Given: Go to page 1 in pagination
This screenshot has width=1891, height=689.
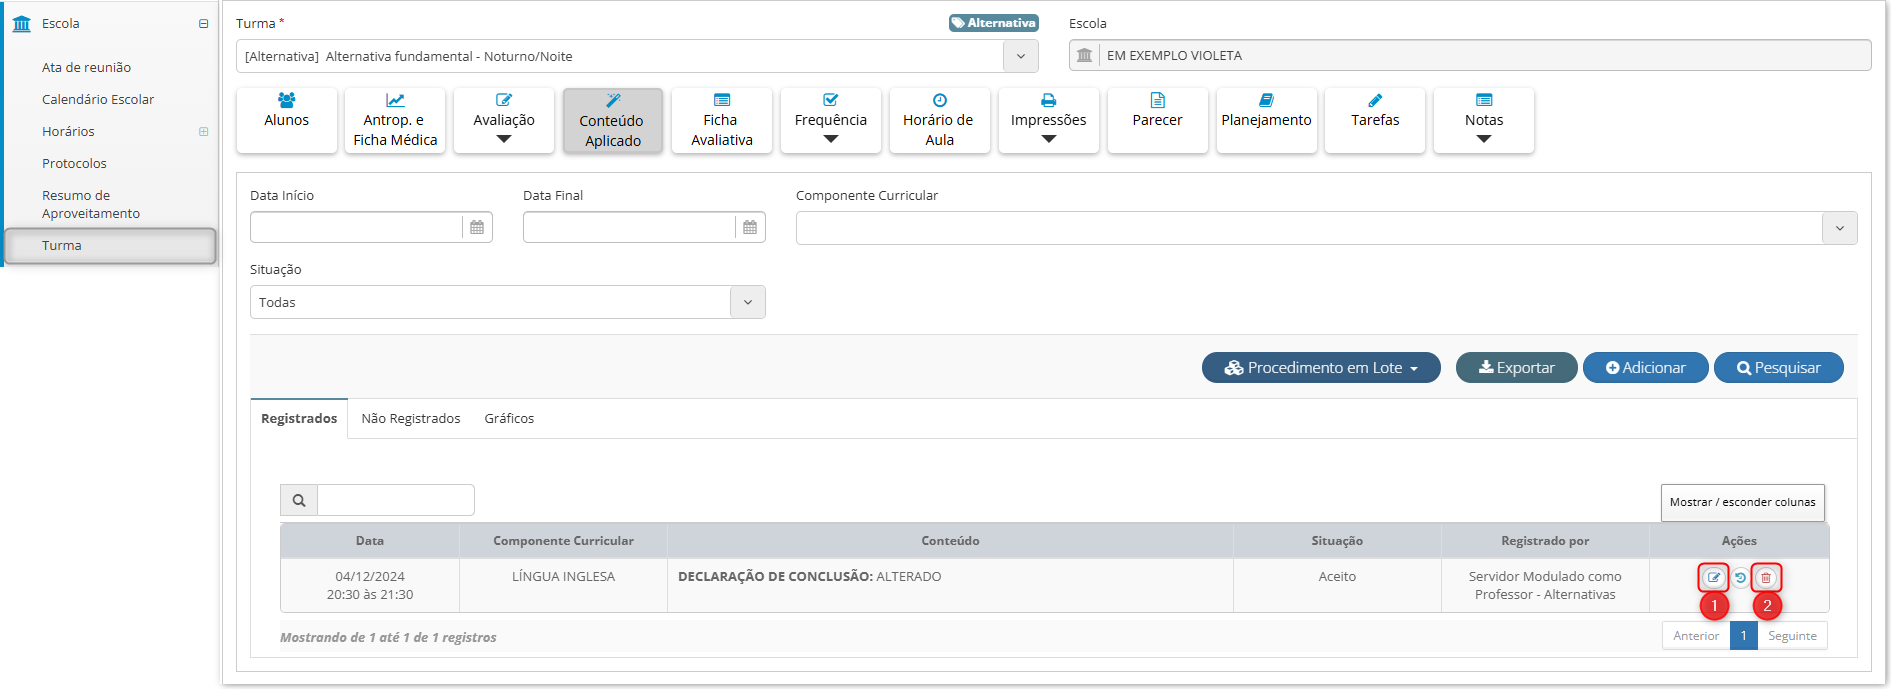Looking at the screenshot, I should tap(1743, 635).
